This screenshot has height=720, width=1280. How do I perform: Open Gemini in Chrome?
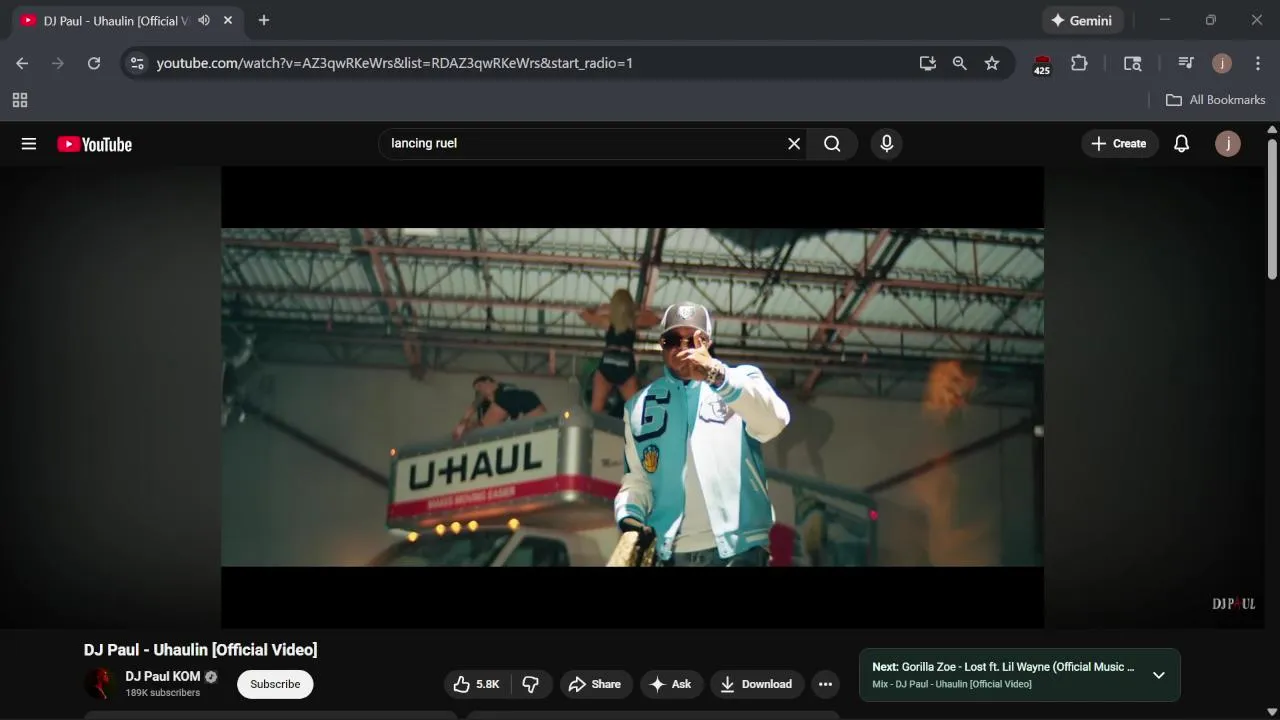(x=1082, y=20)
